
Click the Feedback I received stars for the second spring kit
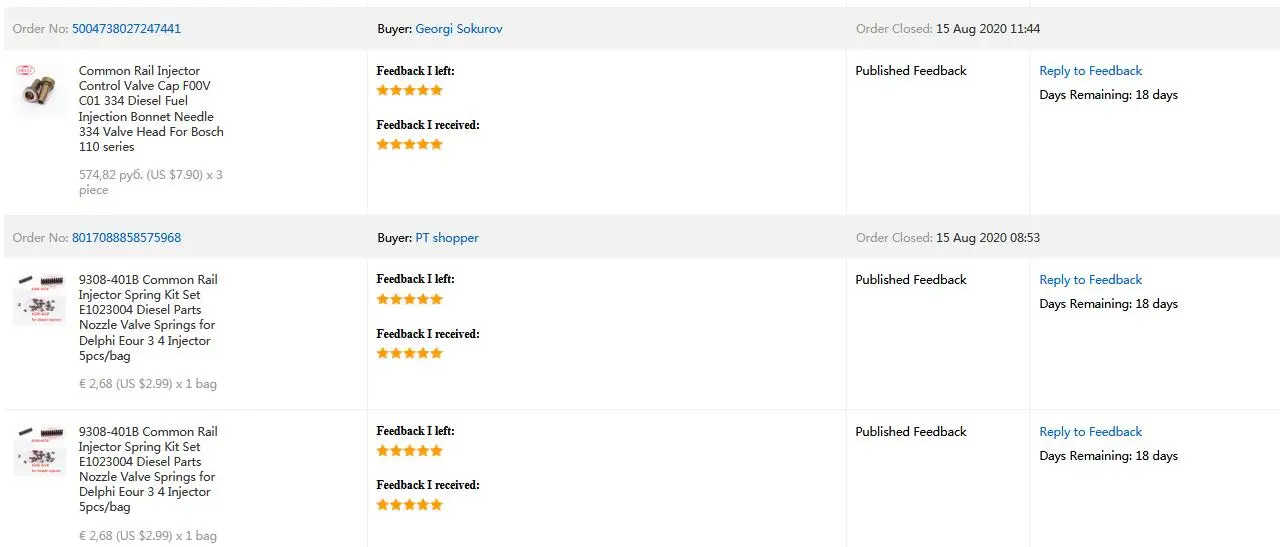[409, 505]
